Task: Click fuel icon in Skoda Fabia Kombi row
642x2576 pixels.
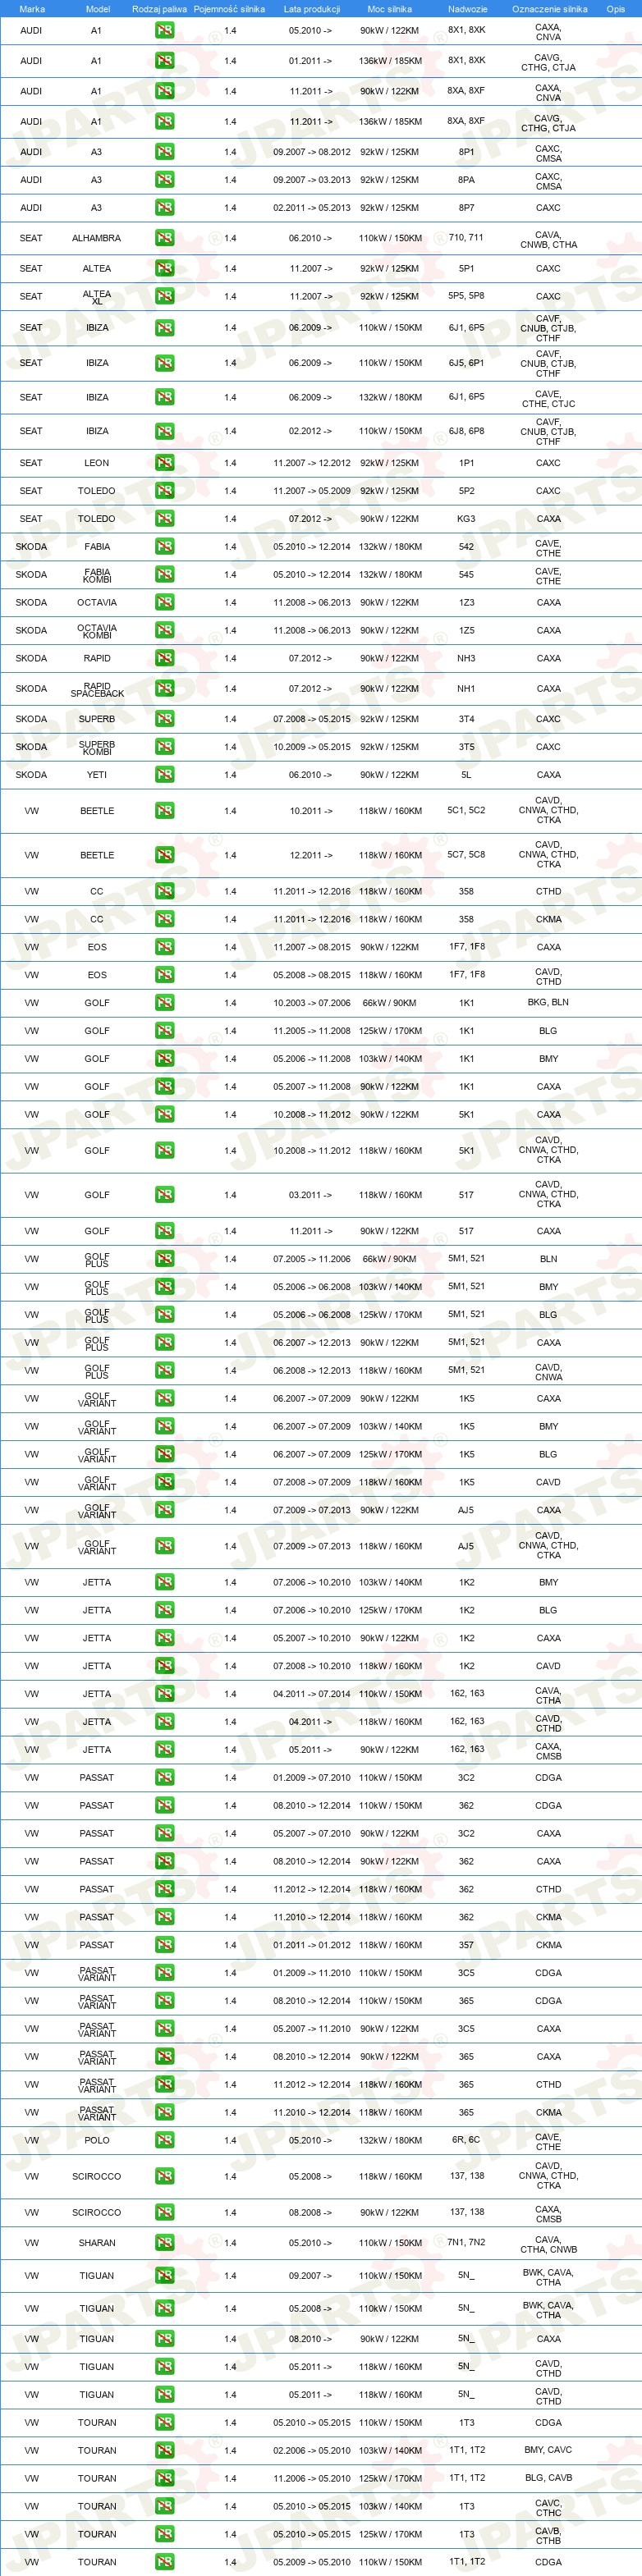Action: tap(164, 575)
